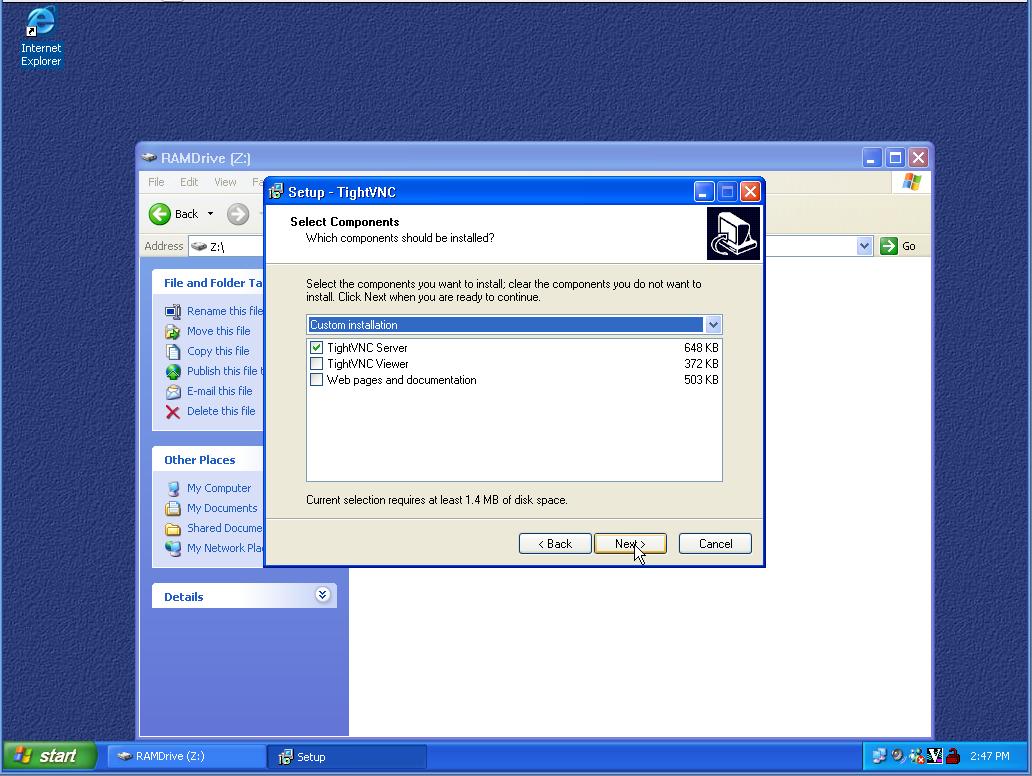This screenshot has width=1032, height=776.
Task: Click E-mail this file envelope icon
Action: pyautogui.click(x=172, y=392)
